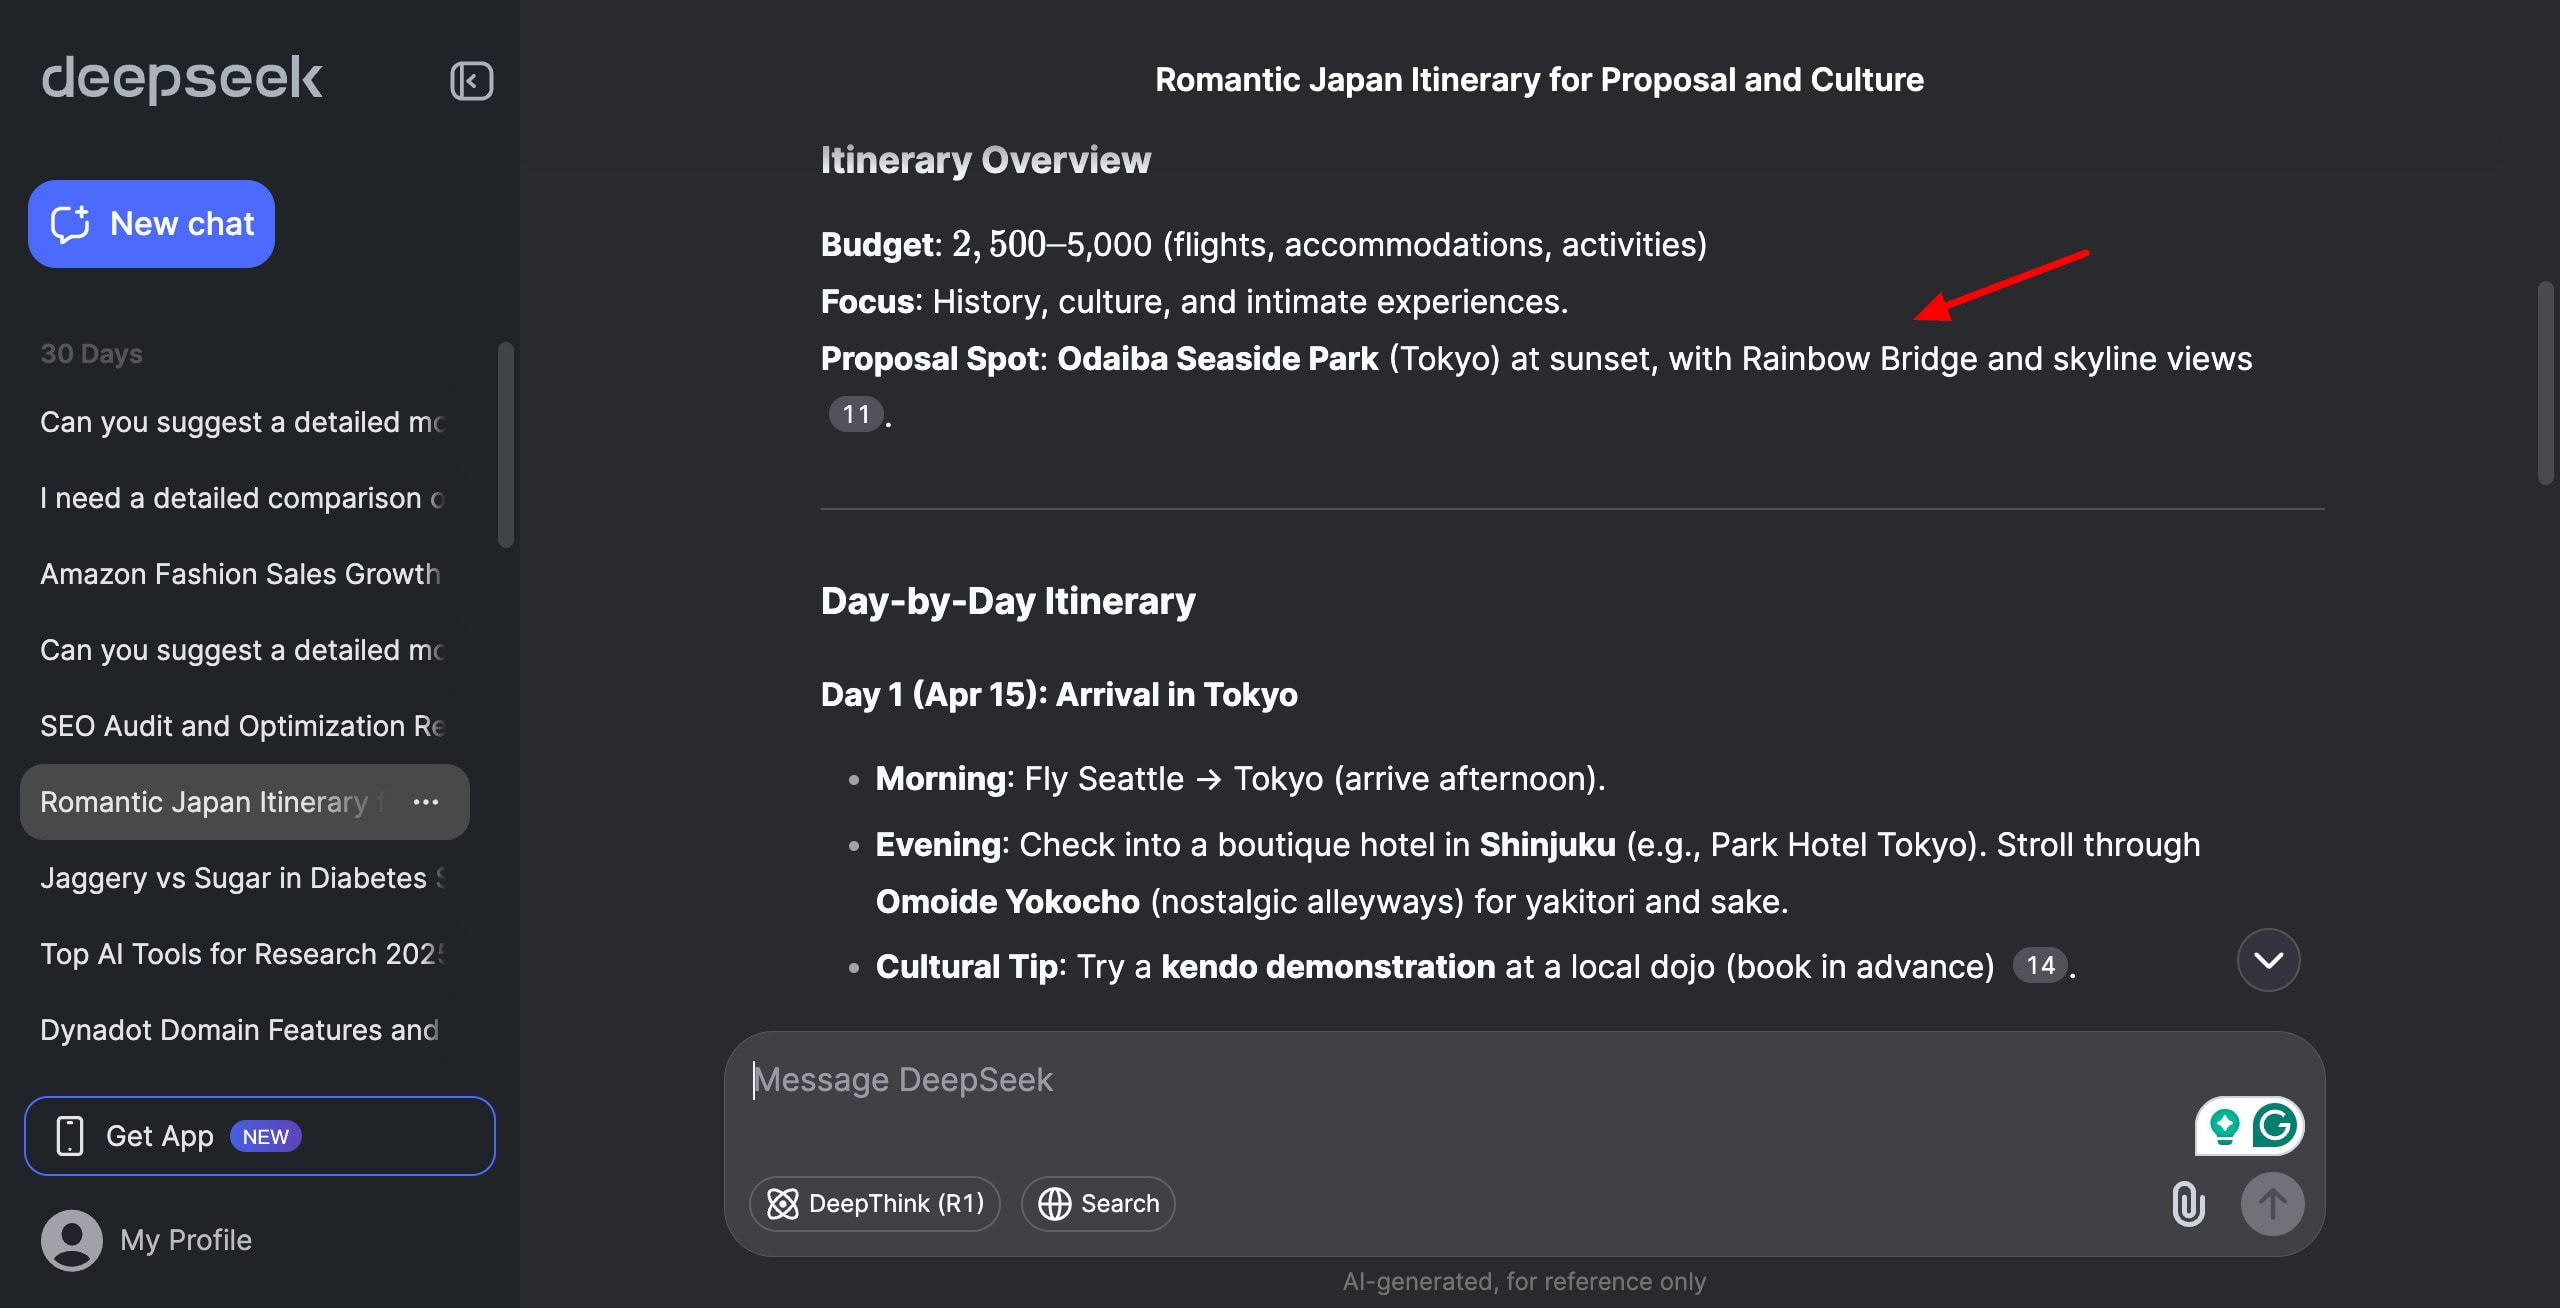Click the New chat button

pos(151,224)
